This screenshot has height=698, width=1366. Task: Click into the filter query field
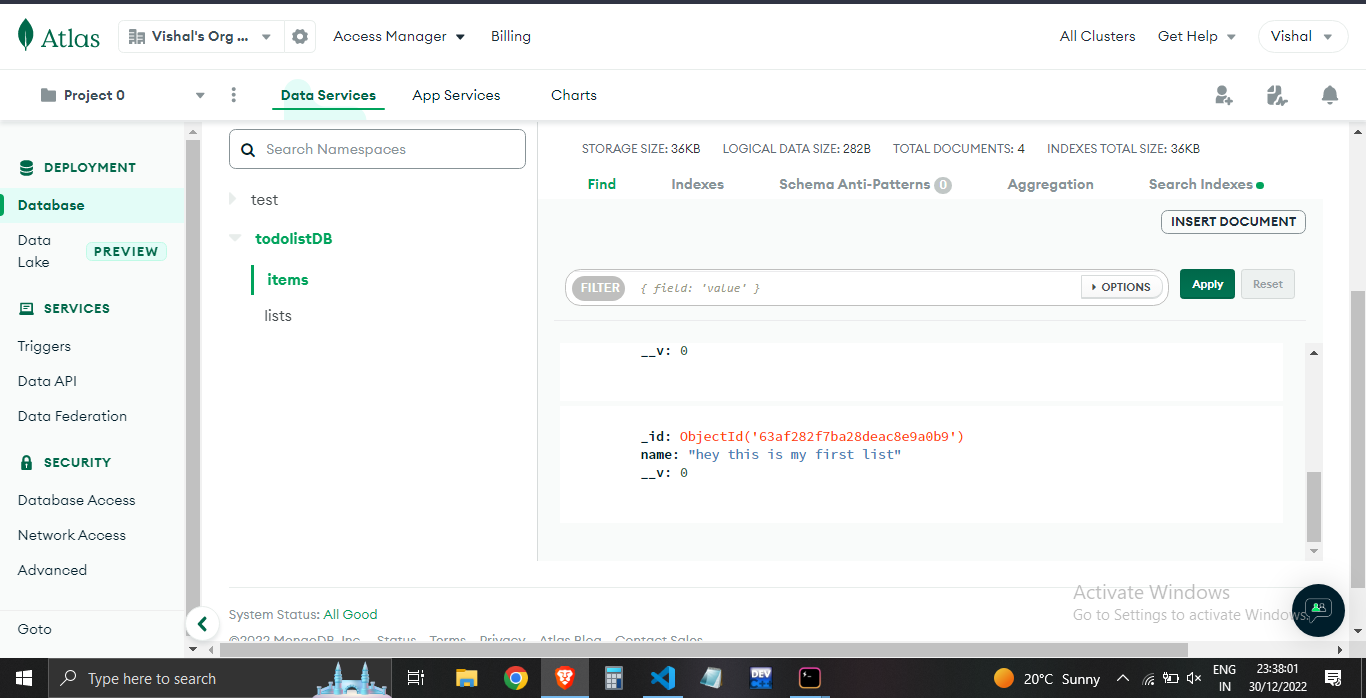pyautogui.click(x=855, y=287)
